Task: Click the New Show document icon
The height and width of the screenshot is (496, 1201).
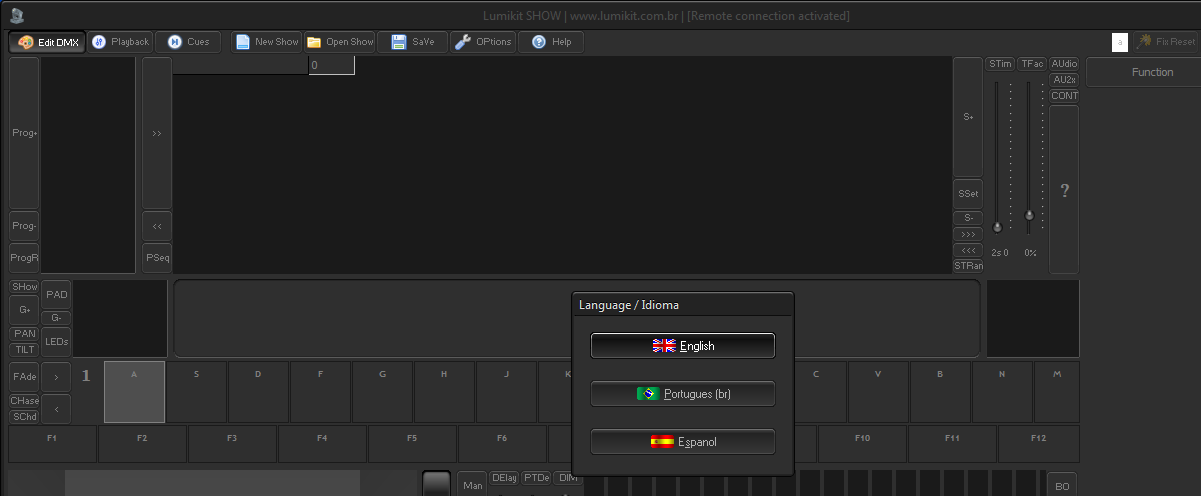Action: [243, 42]
